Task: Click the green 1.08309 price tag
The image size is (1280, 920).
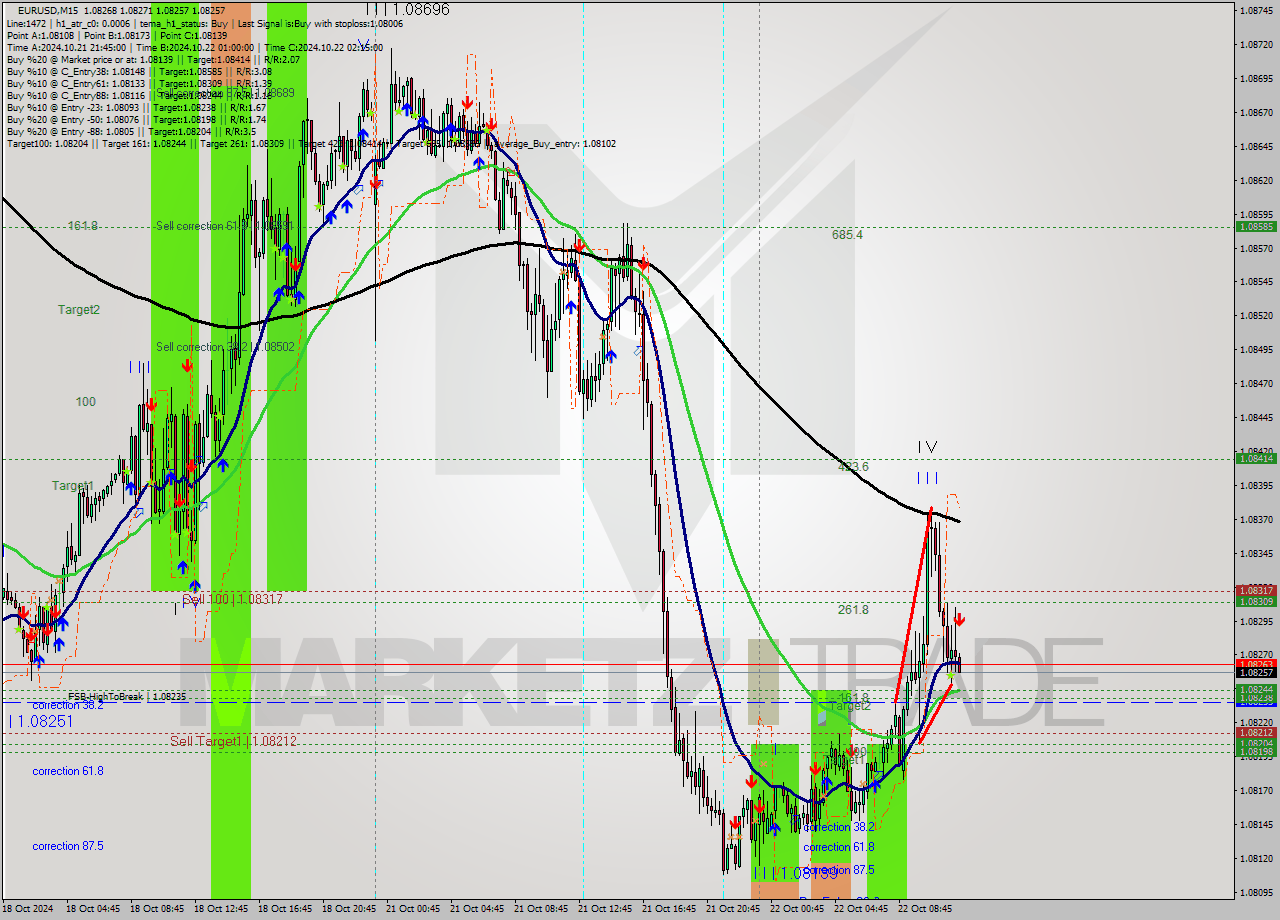Action: [1256, 601]
